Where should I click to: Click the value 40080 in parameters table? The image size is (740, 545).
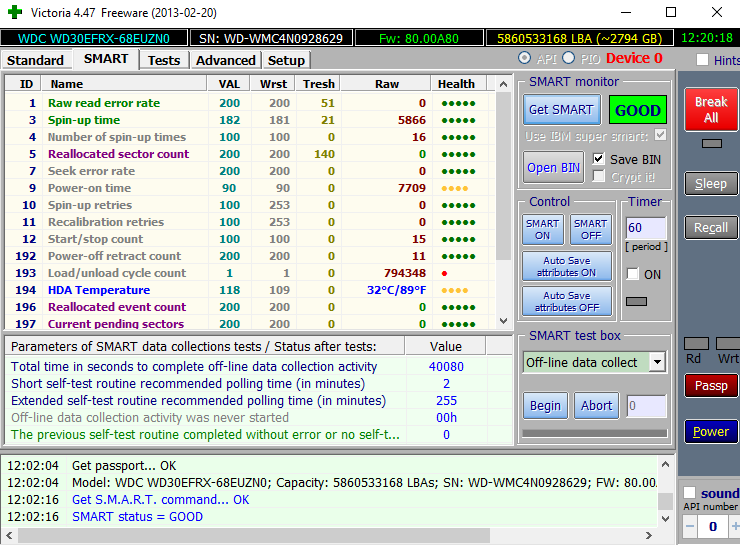point(446,367)
